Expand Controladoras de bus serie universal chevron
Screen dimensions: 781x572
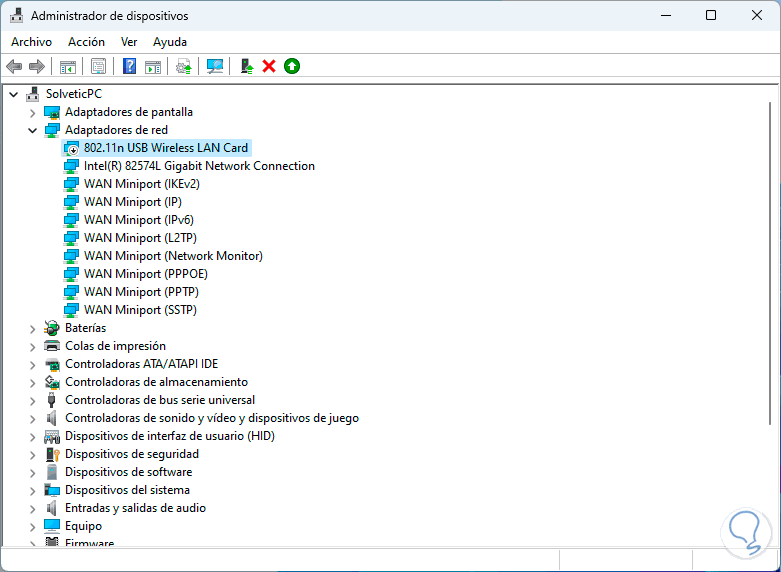pos(32,400)
